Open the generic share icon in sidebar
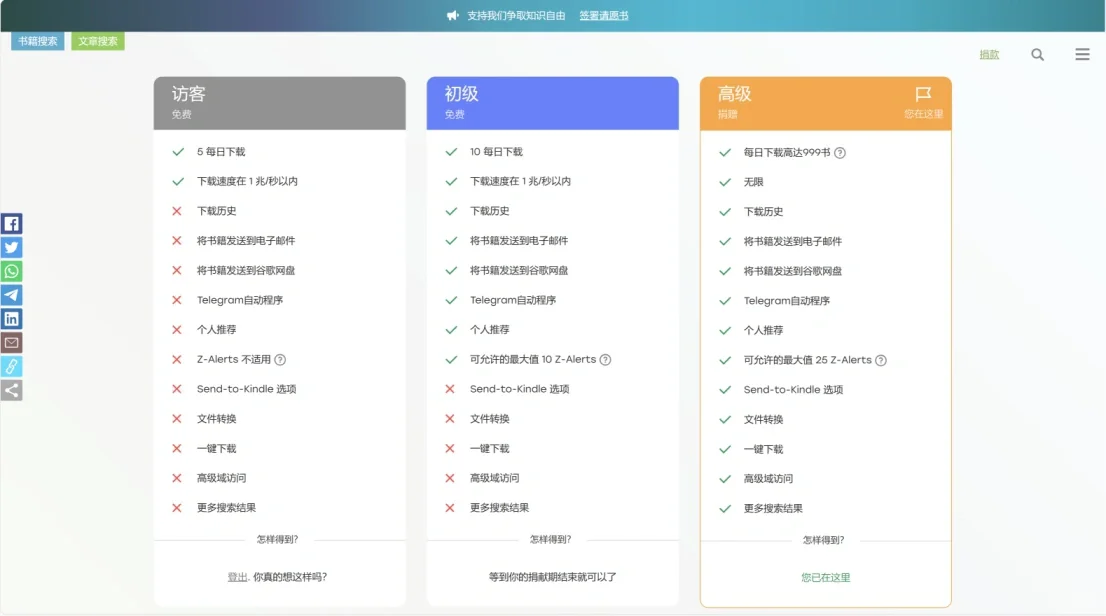Image resolution: width=1106 pixels, height=616 pixels. pos(11,390)
